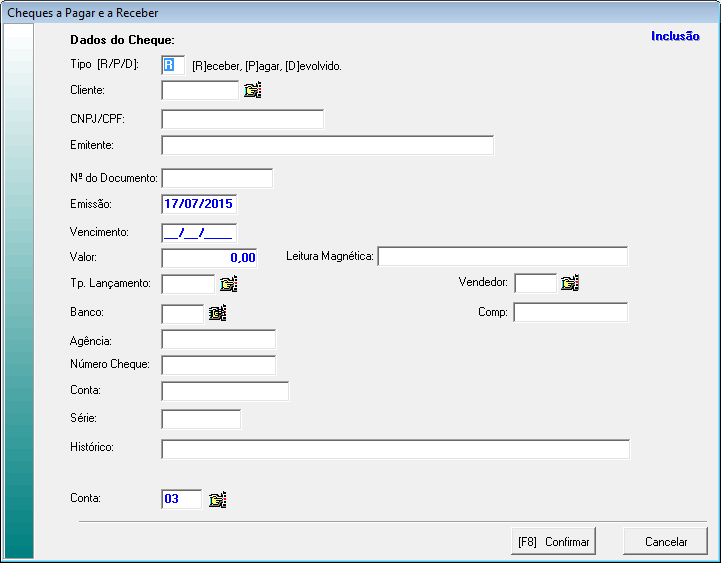Click the Nº do Documento field
The width and height of the screenshot is (721, 563).
217,179
